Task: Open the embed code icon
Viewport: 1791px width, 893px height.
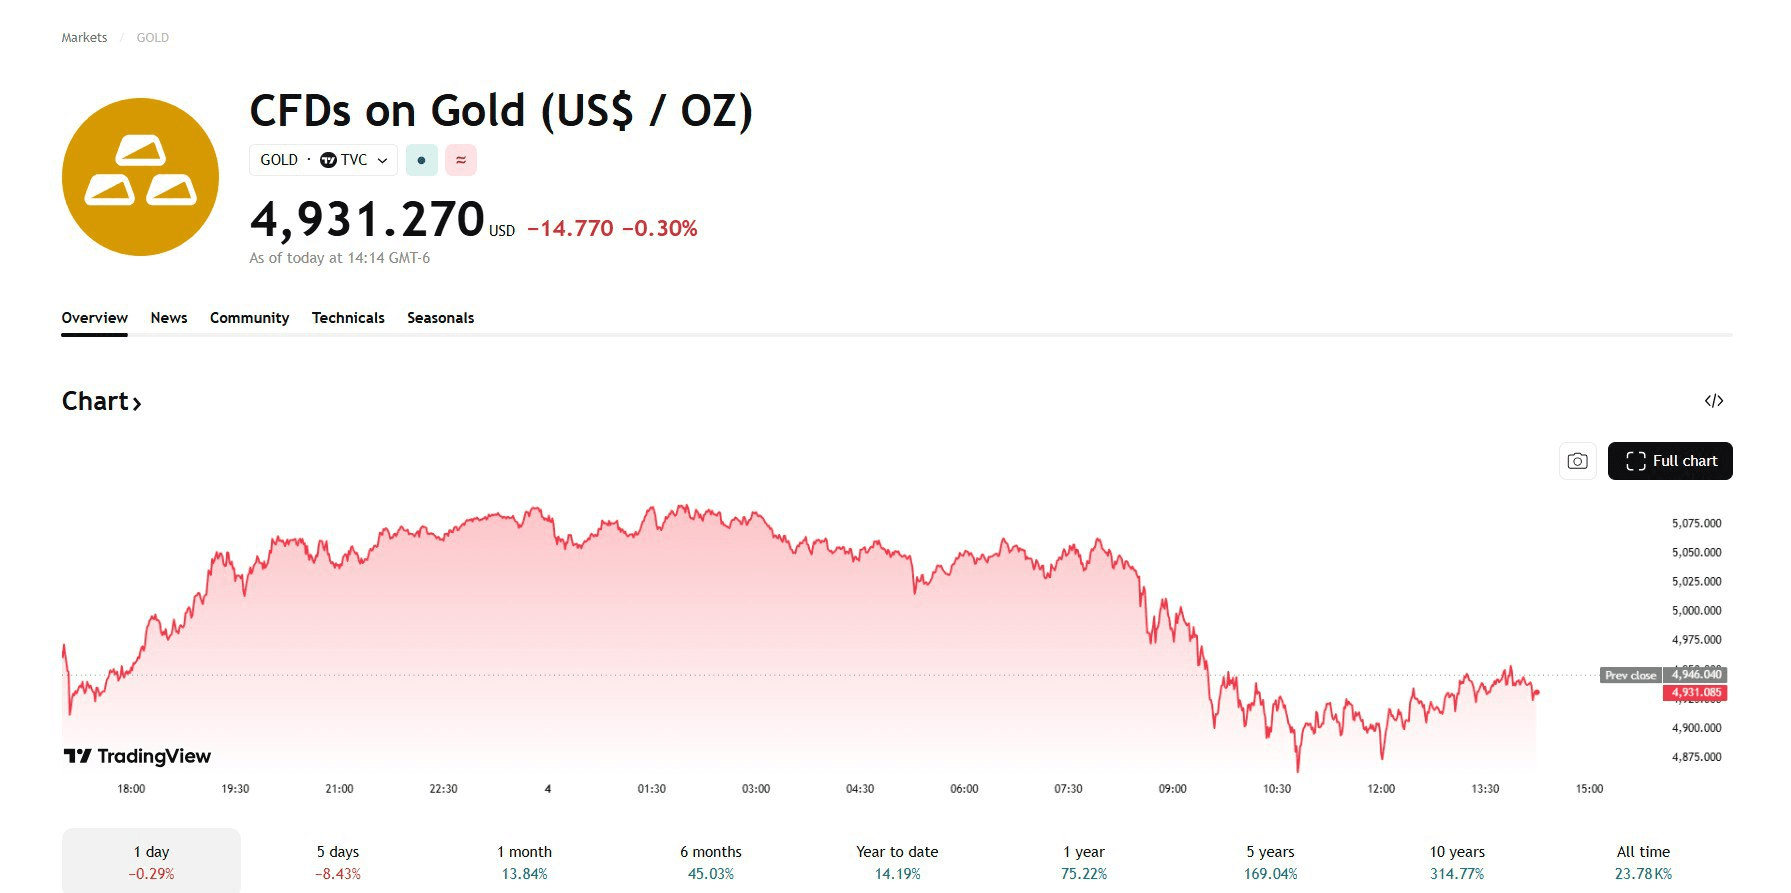Action: point(1713,401)
